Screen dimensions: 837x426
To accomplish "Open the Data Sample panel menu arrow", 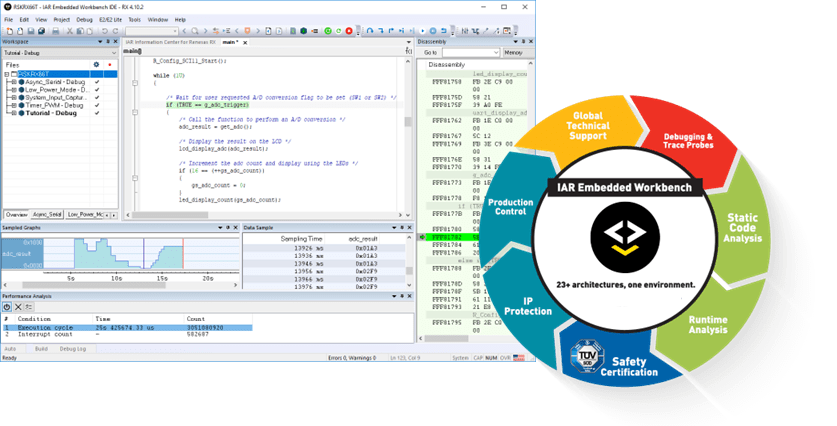I will coord(394,227).
